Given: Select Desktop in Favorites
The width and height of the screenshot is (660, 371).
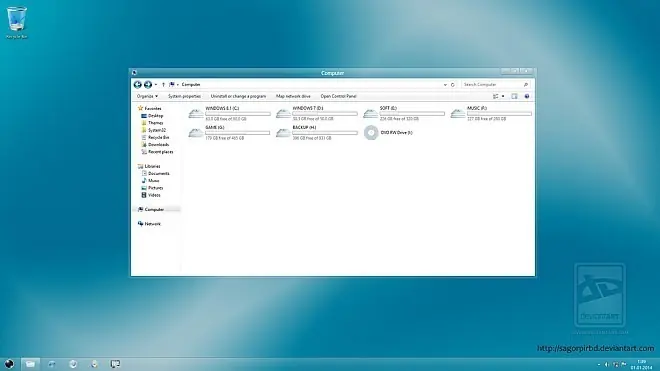Looking at the screenshot, I should coord(152,116).
